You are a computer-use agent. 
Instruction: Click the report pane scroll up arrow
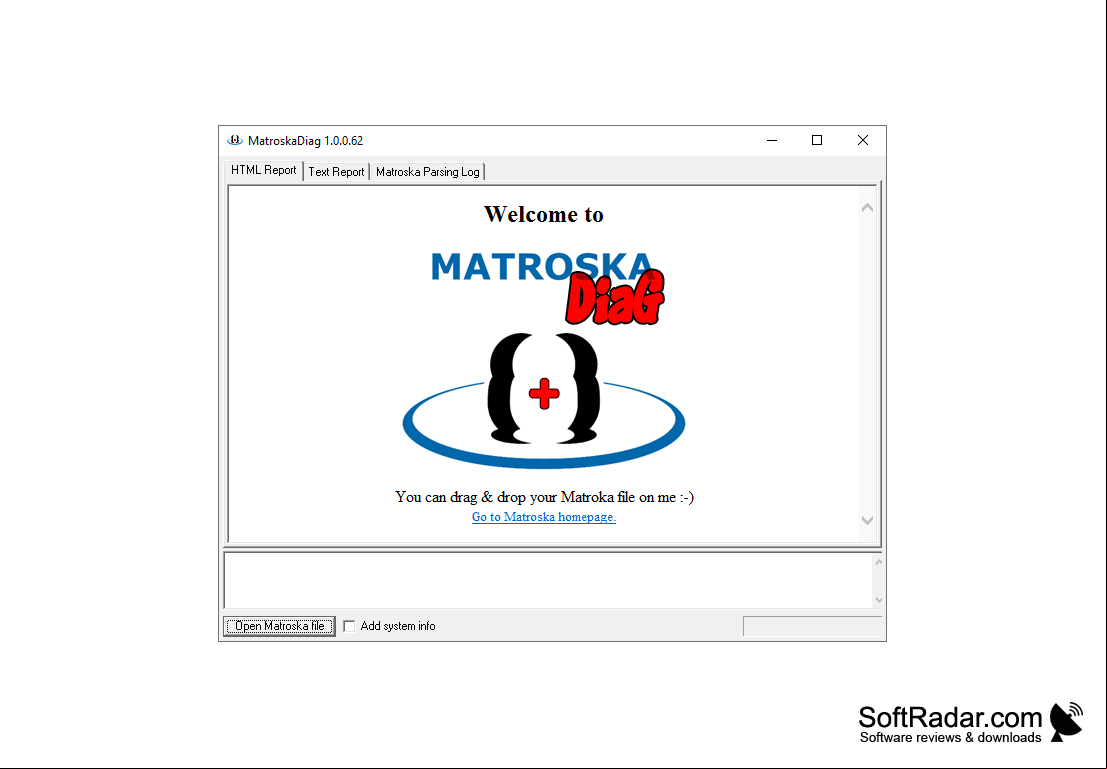(x=868, y=208)
